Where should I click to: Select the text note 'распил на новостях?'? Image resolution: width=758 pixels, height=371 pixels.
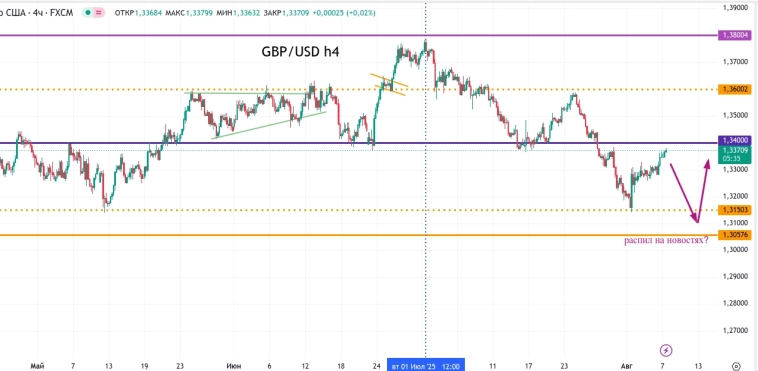666,240
